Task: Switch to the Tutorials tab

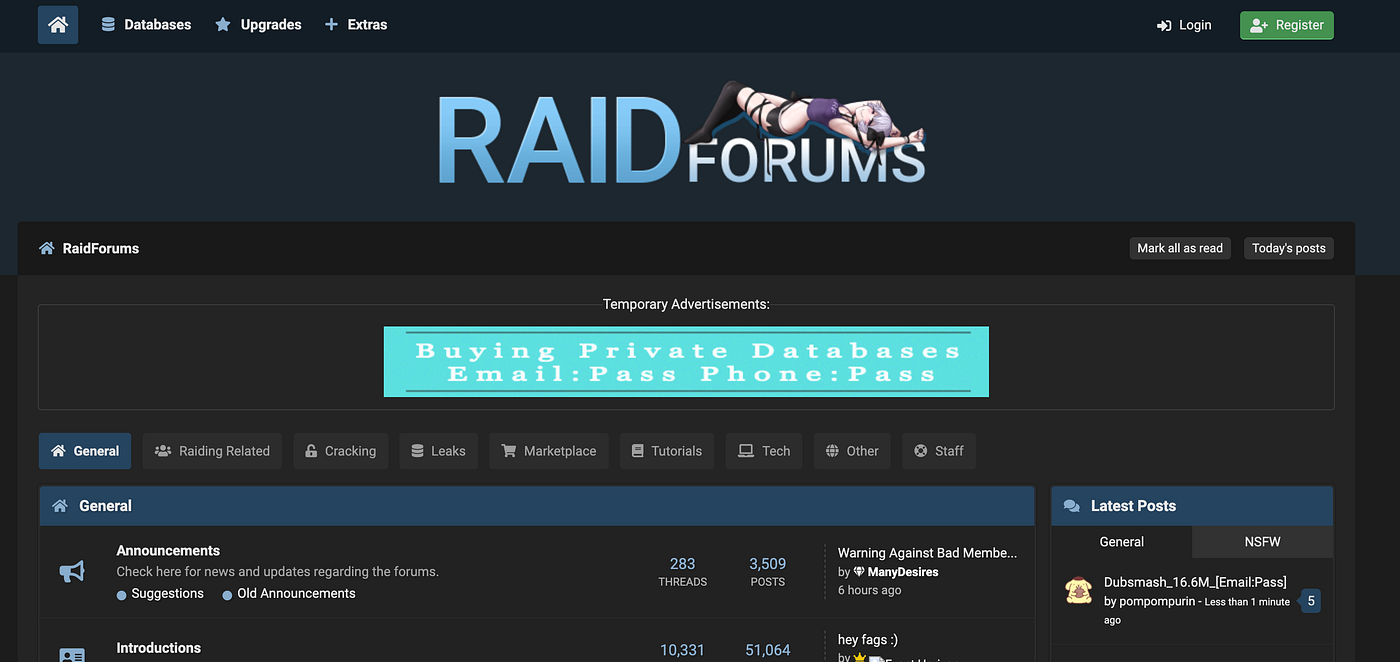Action: (x=667, y=451)
